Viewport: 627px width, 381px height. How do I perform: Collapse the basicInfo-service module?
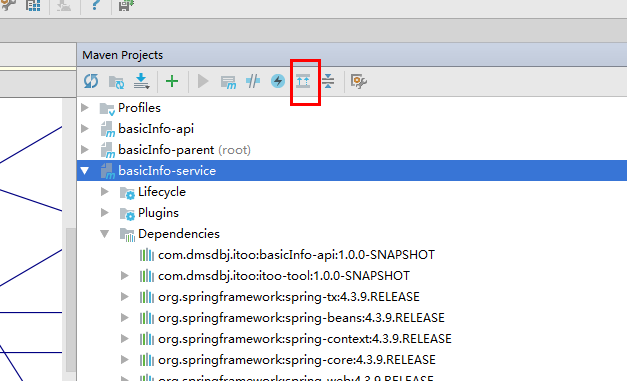click(x=85, y=171)
